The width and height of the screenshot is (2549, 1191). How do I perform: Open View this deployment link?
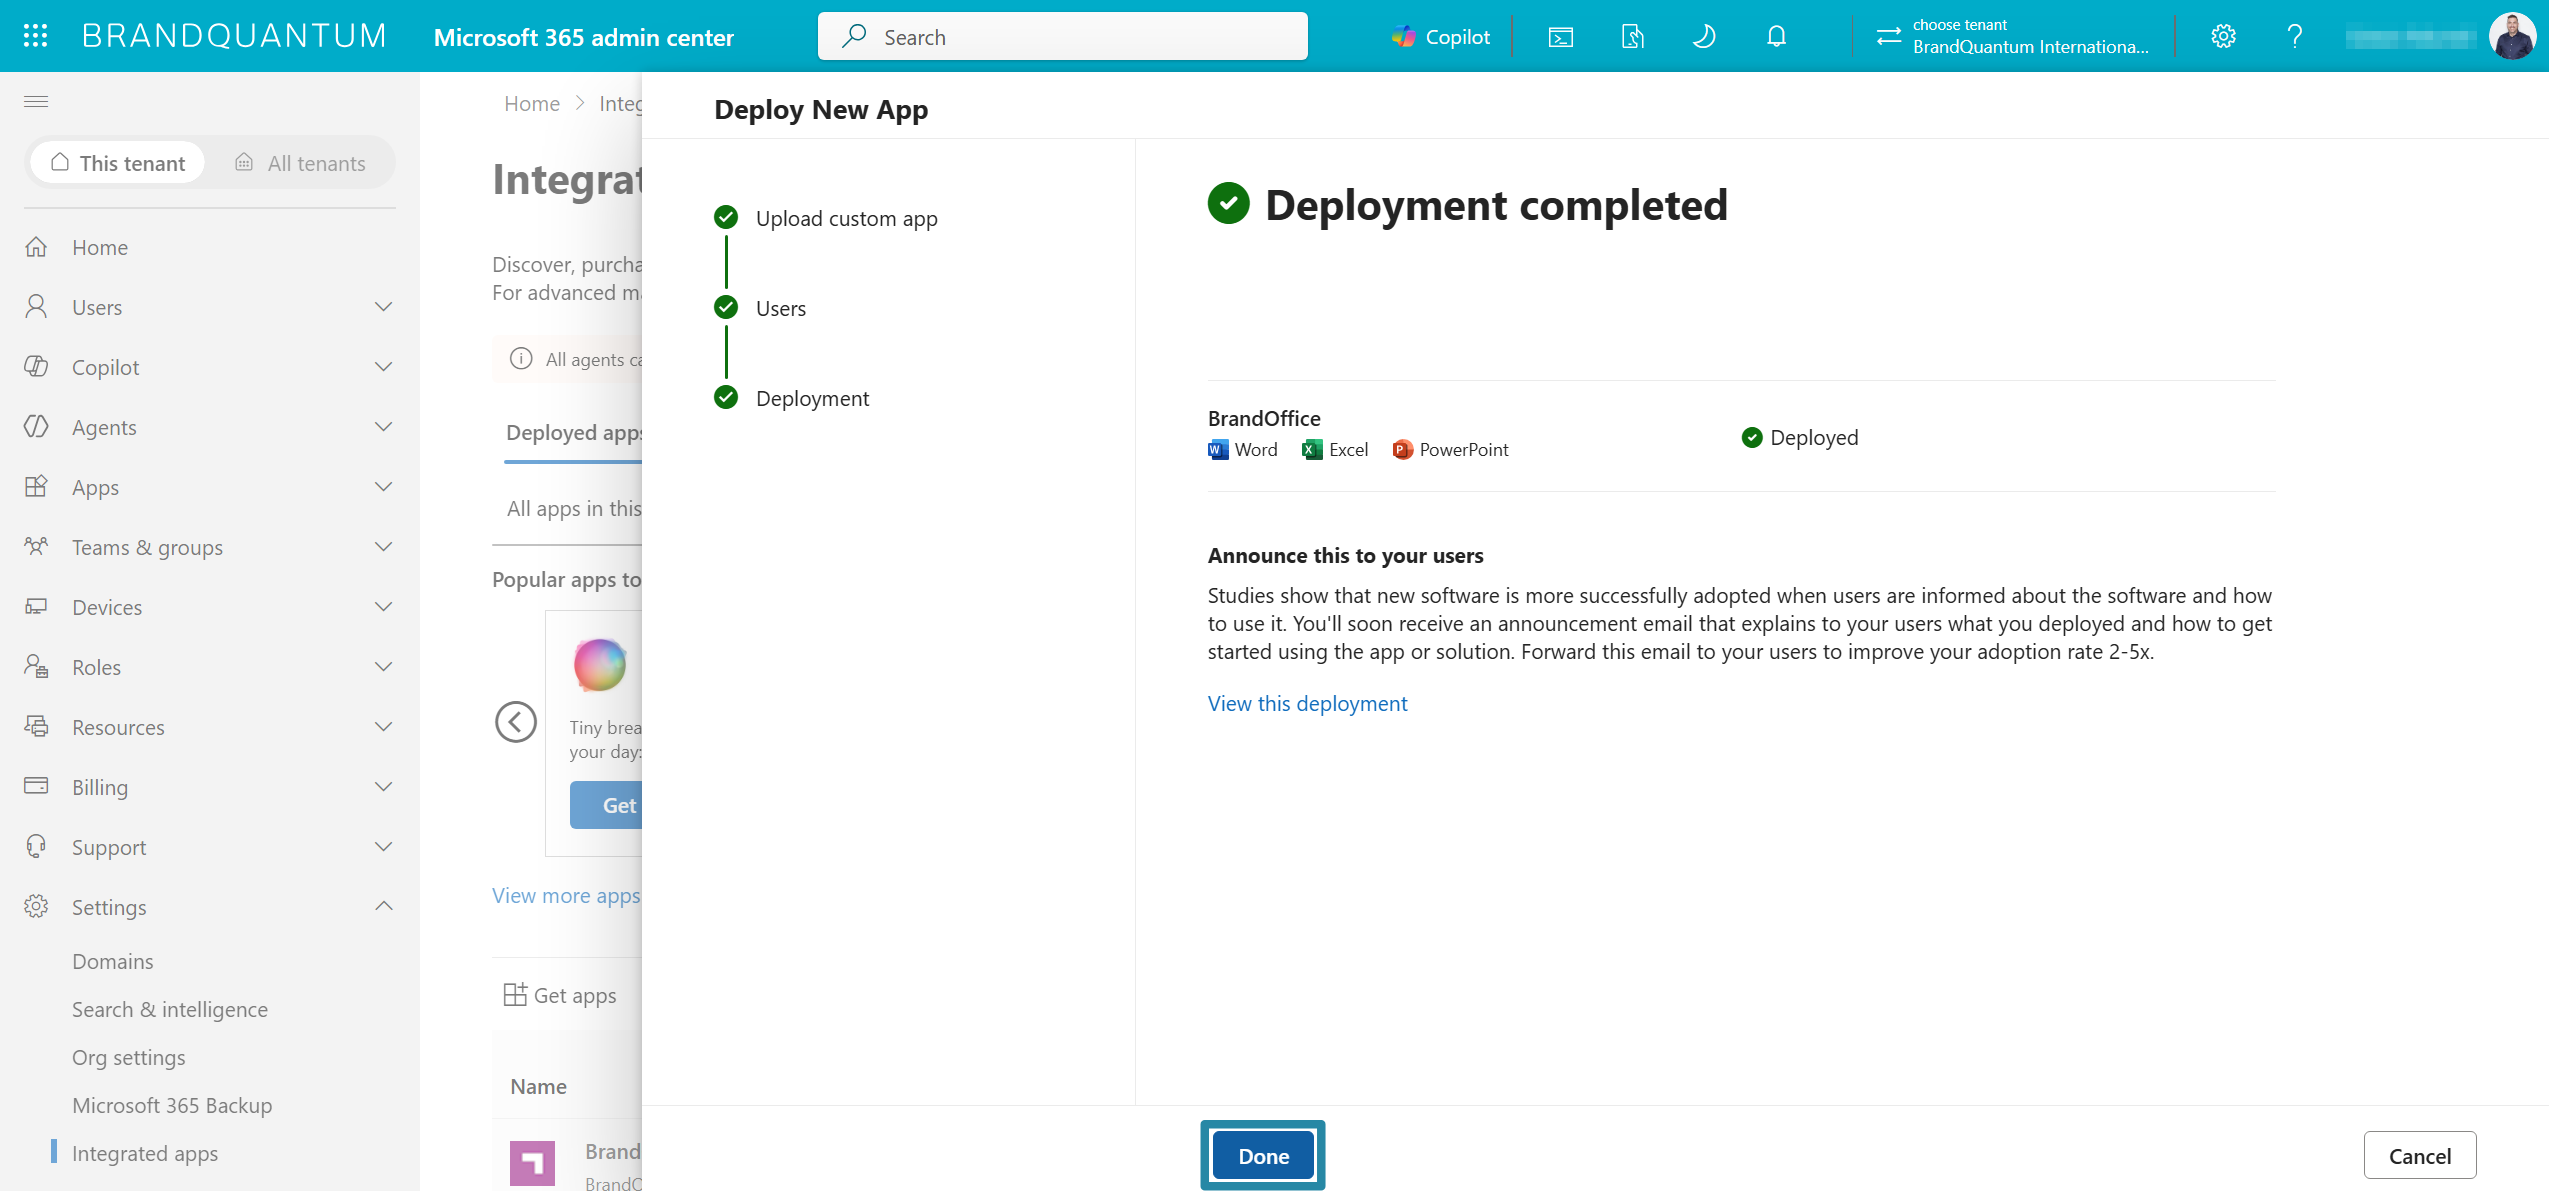[x=1307, y=703]
